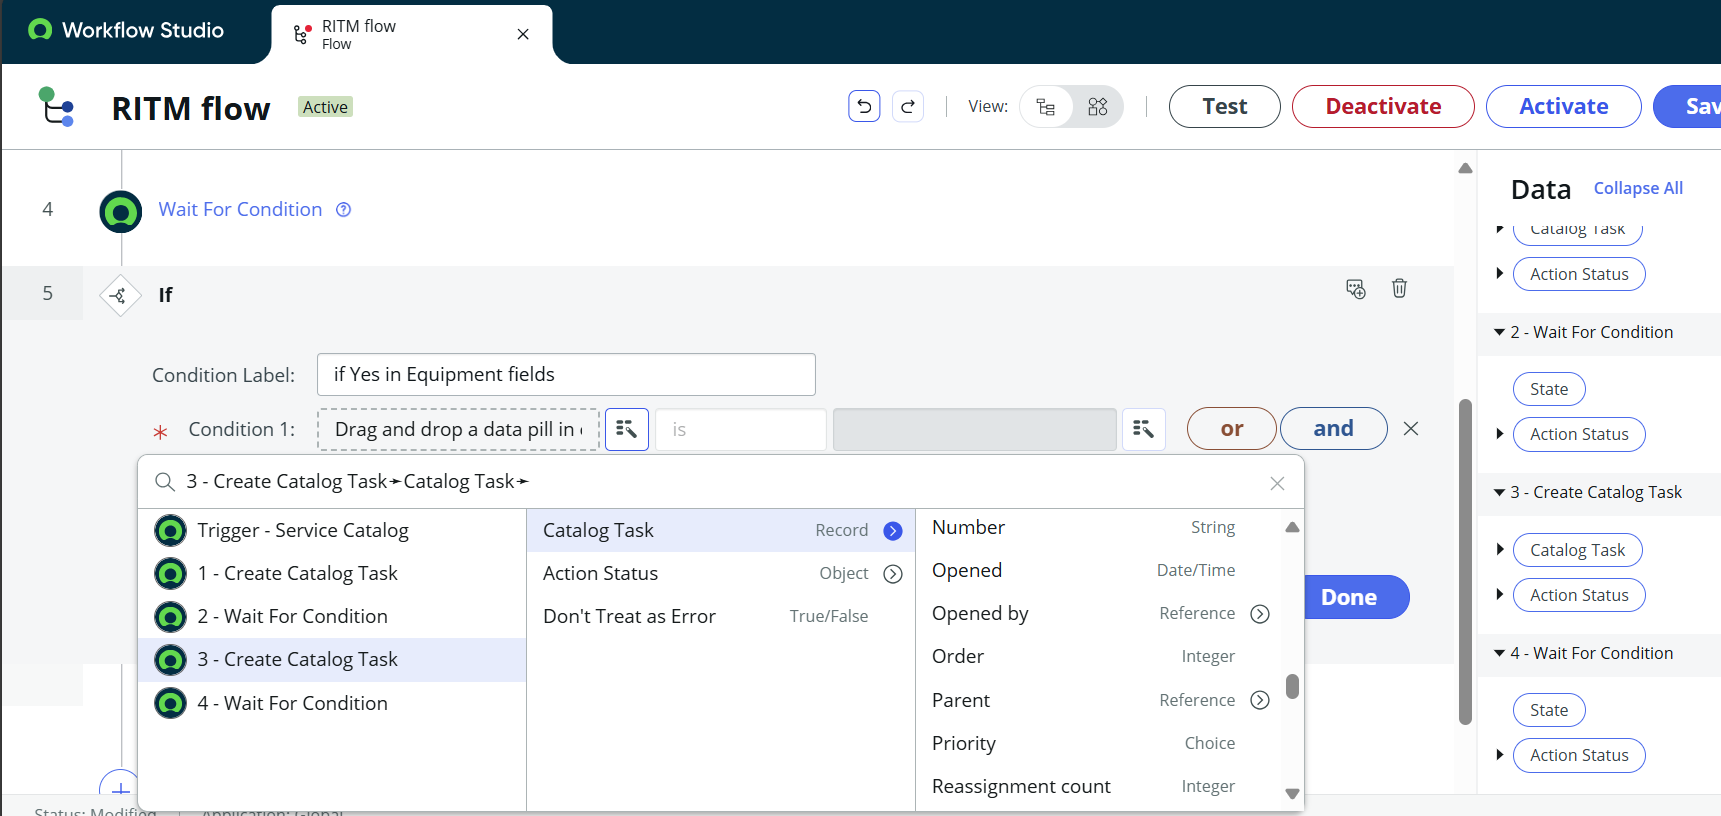Image resolution: width=1721 pixels, height=816 pixels.
Task: Expand Parent reference arrow
Action: tap(1260, 700)
